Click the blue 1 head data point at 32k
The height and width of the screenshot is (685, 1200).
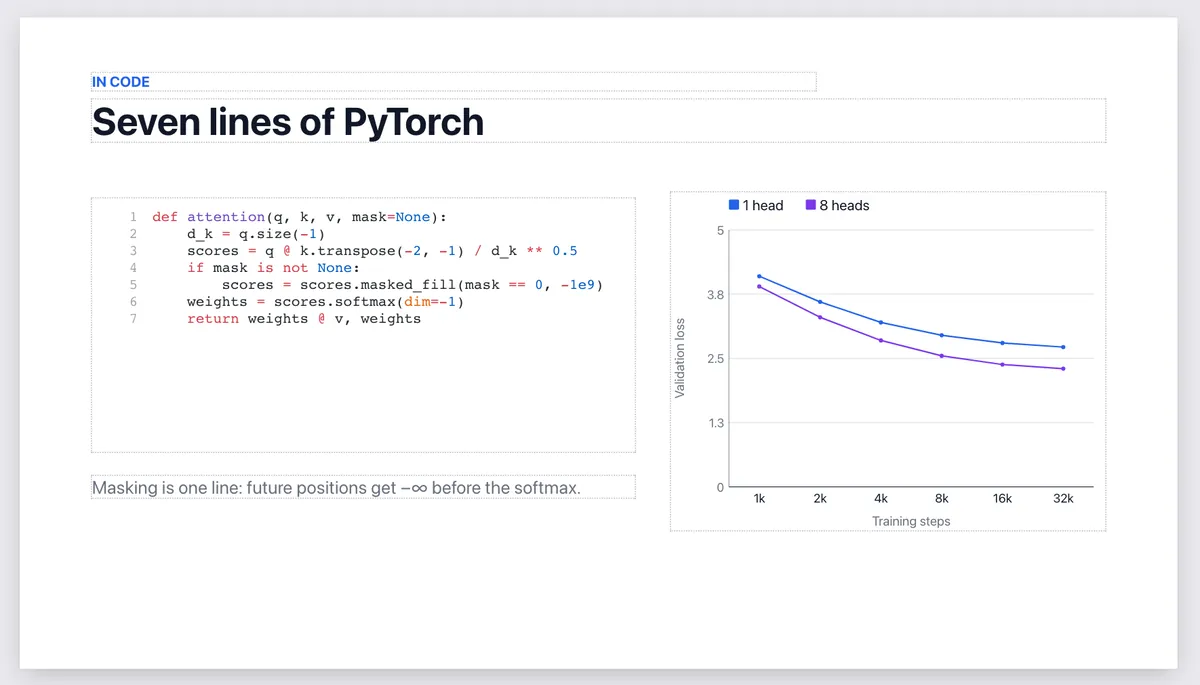tap(1063, 347)
